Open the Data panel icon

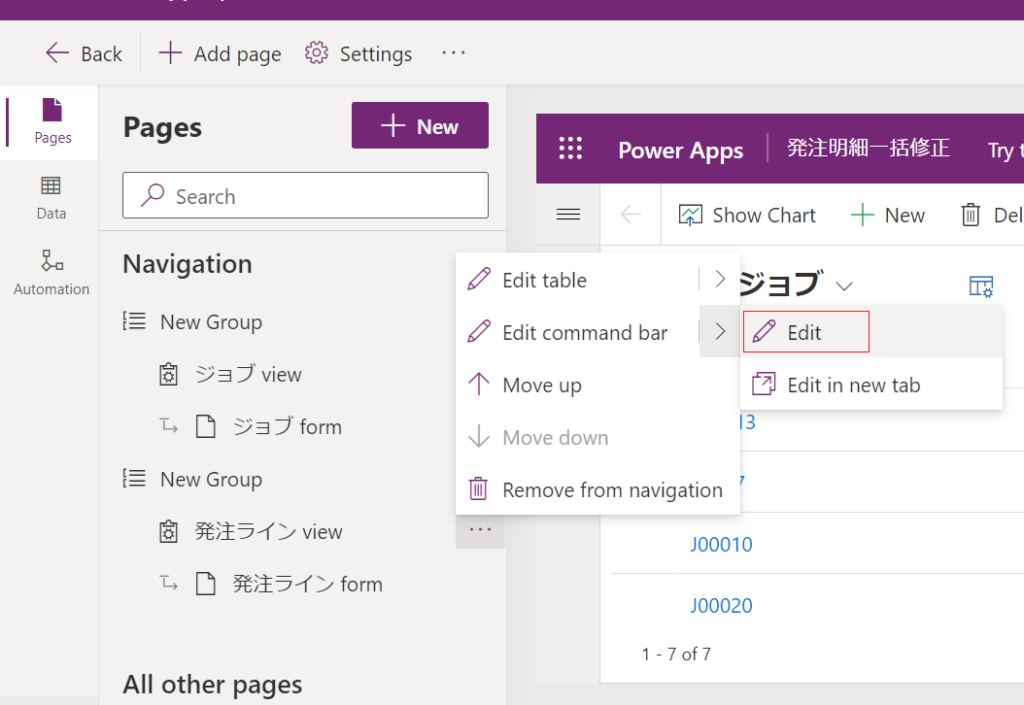click(51, 197)
